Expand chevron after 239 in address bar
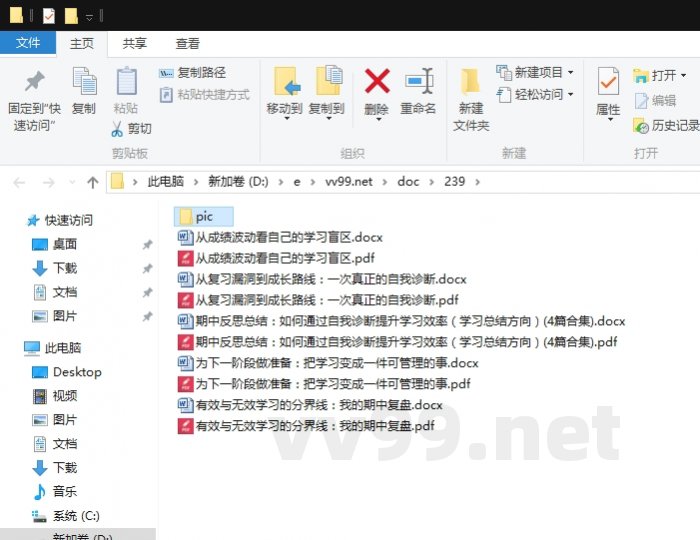700x540 pixels. point(477,182)
